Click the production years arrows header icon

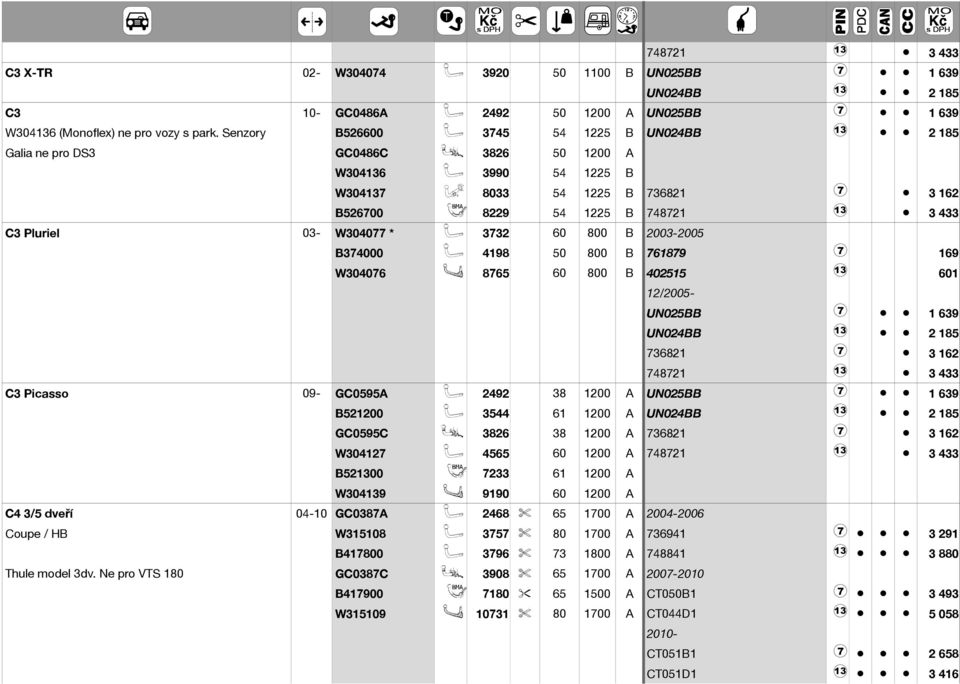(312, 22)
